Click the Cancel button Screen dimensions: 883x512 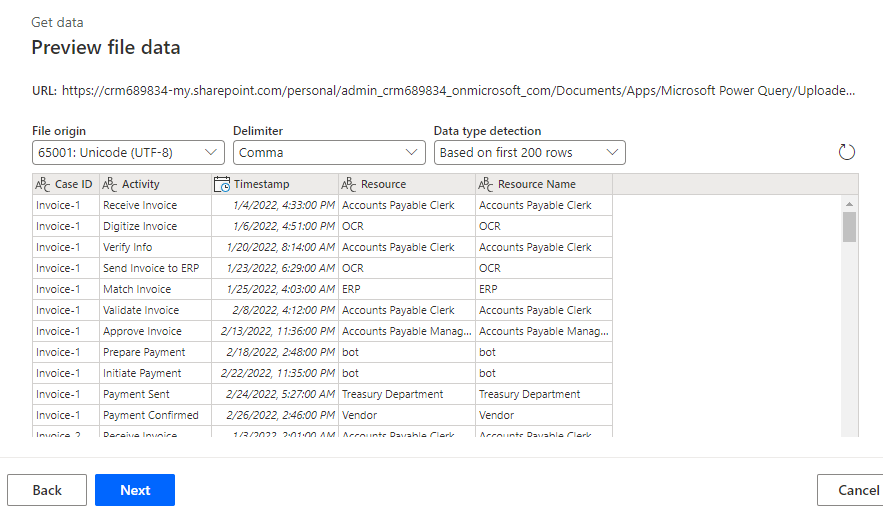pos(850,490)
